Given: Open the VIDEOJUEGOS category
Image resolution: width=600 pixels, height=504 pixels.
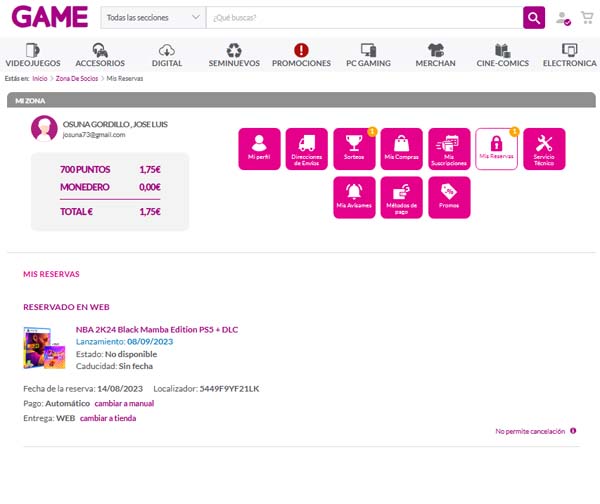Looking at the screenshot, I should (33, 55).
